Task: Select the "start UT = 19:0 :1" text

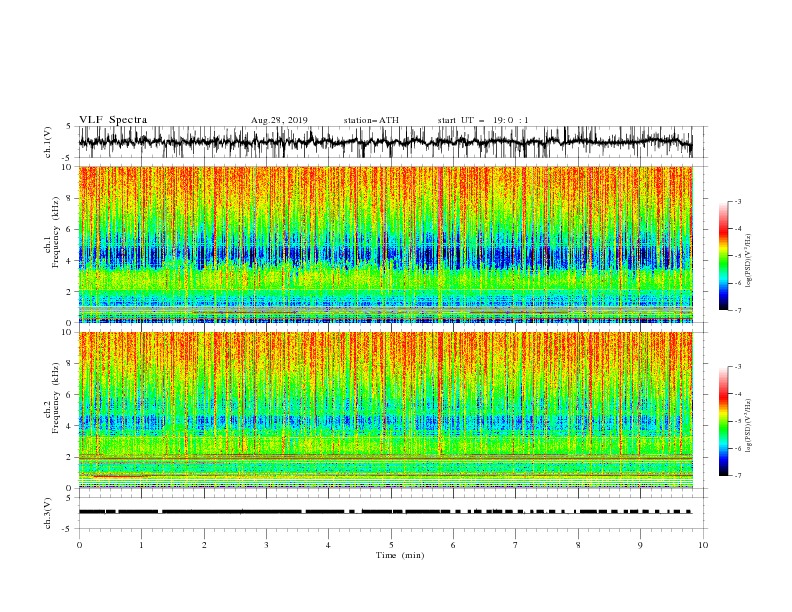Action: [x=483, y=120]
